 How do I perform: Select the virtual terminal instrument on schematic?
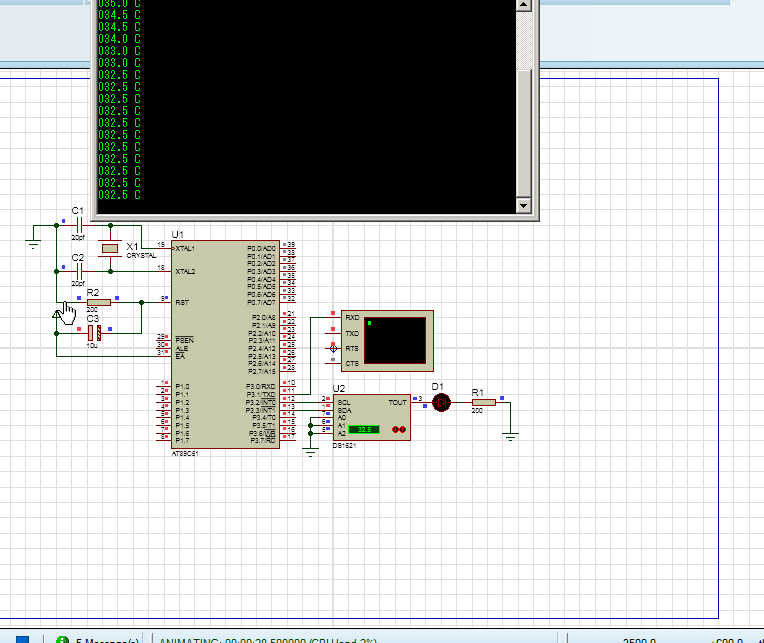(x=387, y=340)
